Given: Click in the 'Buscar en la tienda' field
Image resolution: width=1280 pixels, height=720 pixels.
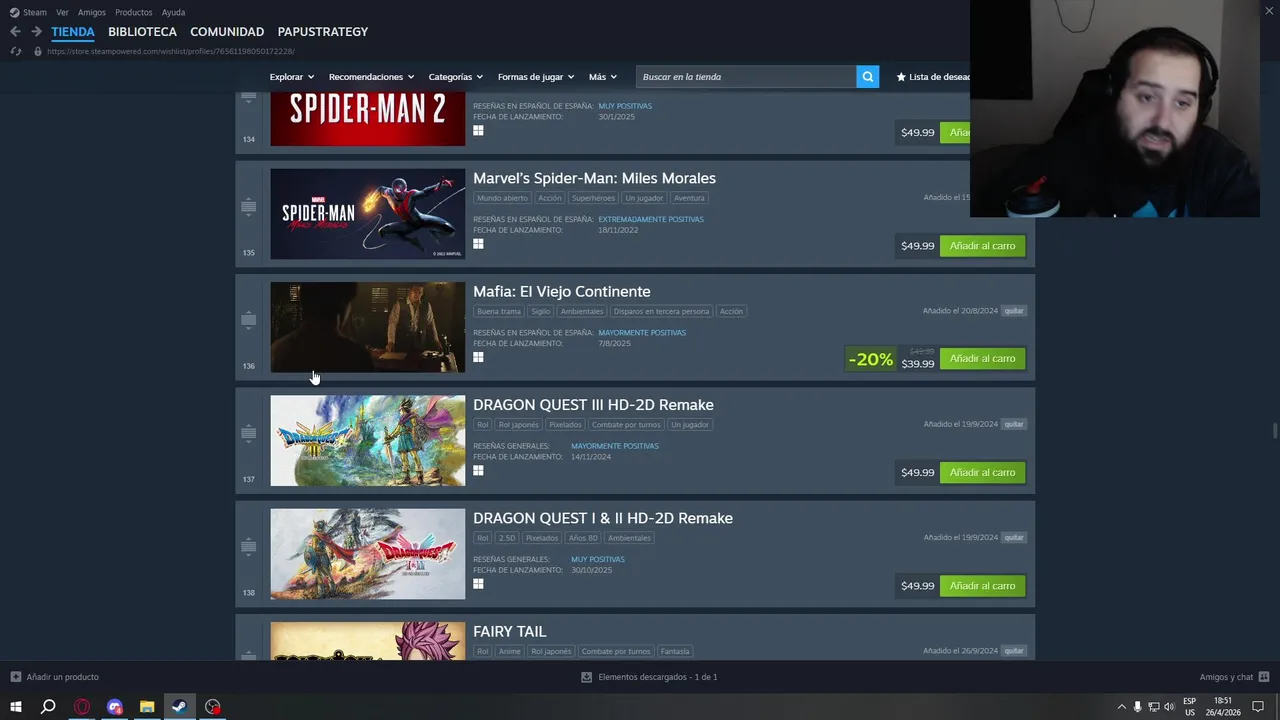Looking at the screenshot, I should click(x=746, y=77).
